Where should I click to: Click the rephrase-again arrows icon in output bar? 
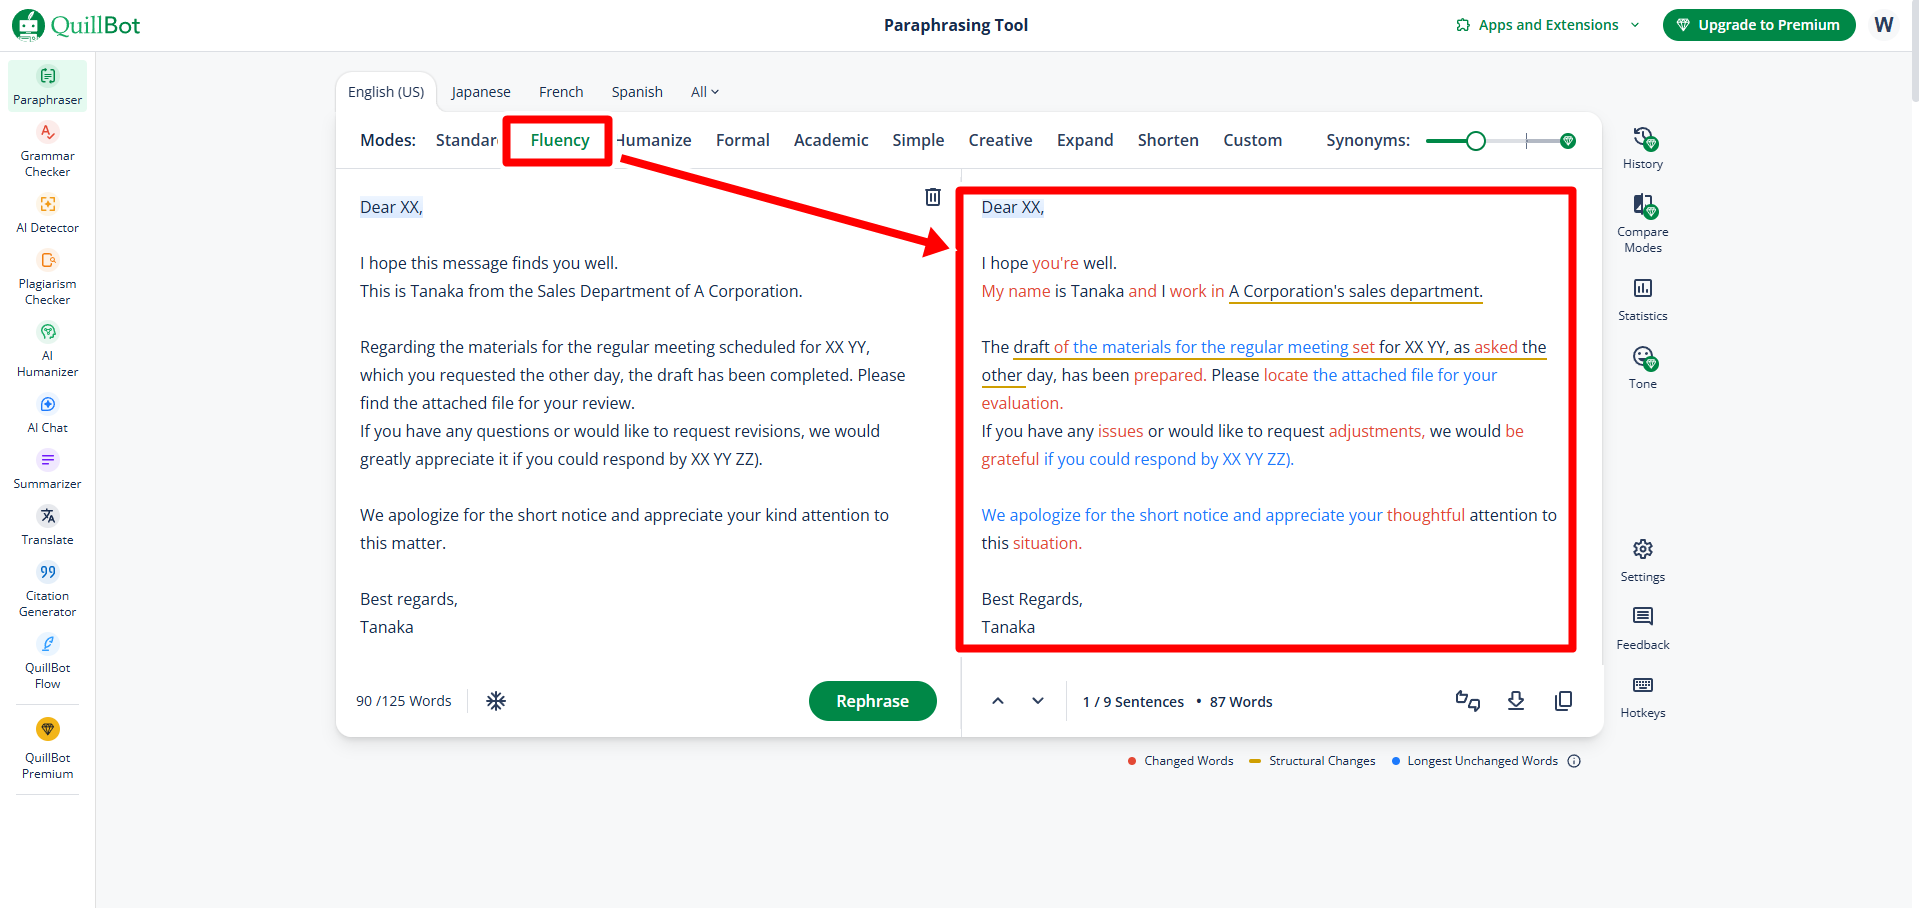(1468, 701)
